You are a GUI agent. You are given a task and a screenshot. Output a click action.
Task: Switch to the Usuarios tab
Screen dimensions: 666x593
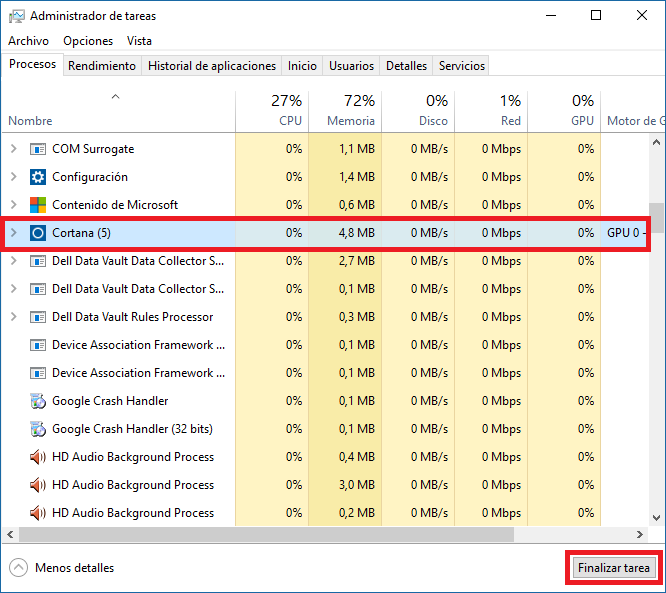[351, 66]
